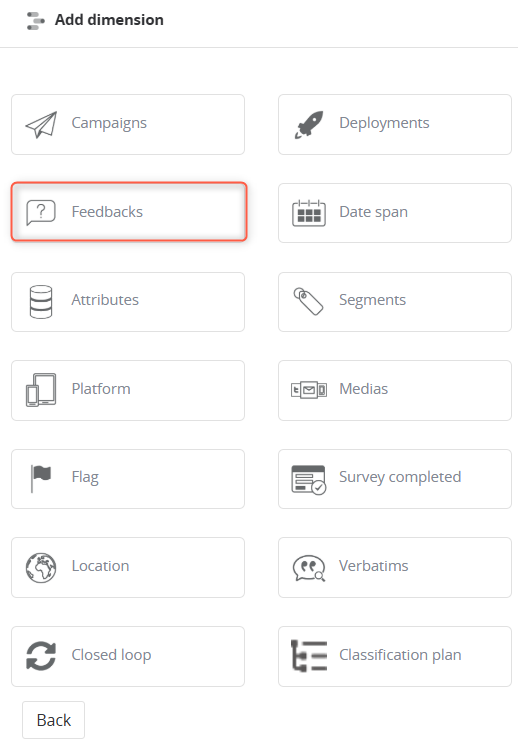Click the Add dimension header icon
Image resolution: width=518 pixels, height=748 pixels.
click(36, 21)
